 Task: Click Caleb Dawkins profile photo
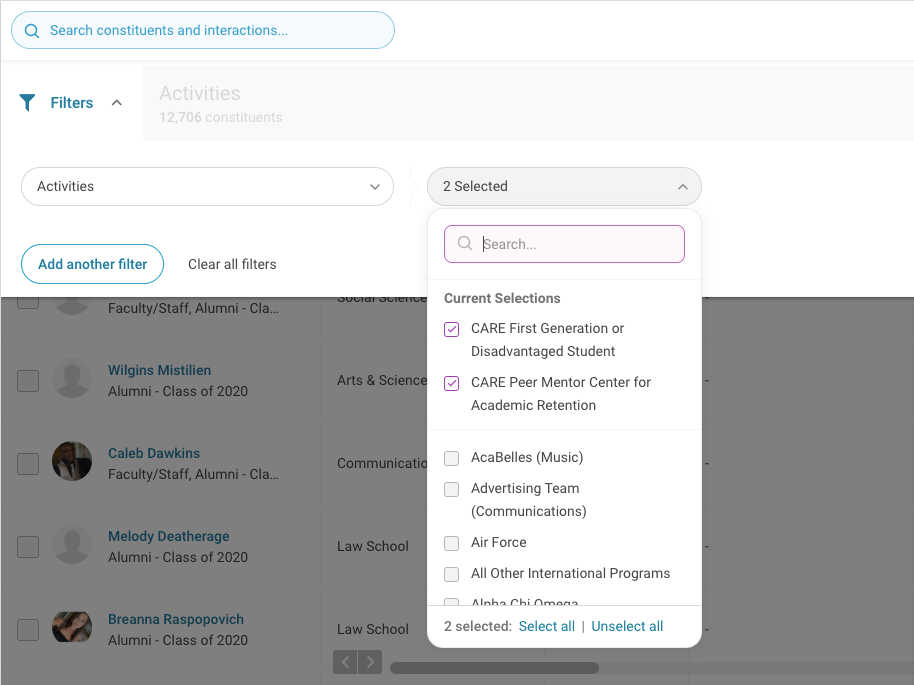(72, 461)
